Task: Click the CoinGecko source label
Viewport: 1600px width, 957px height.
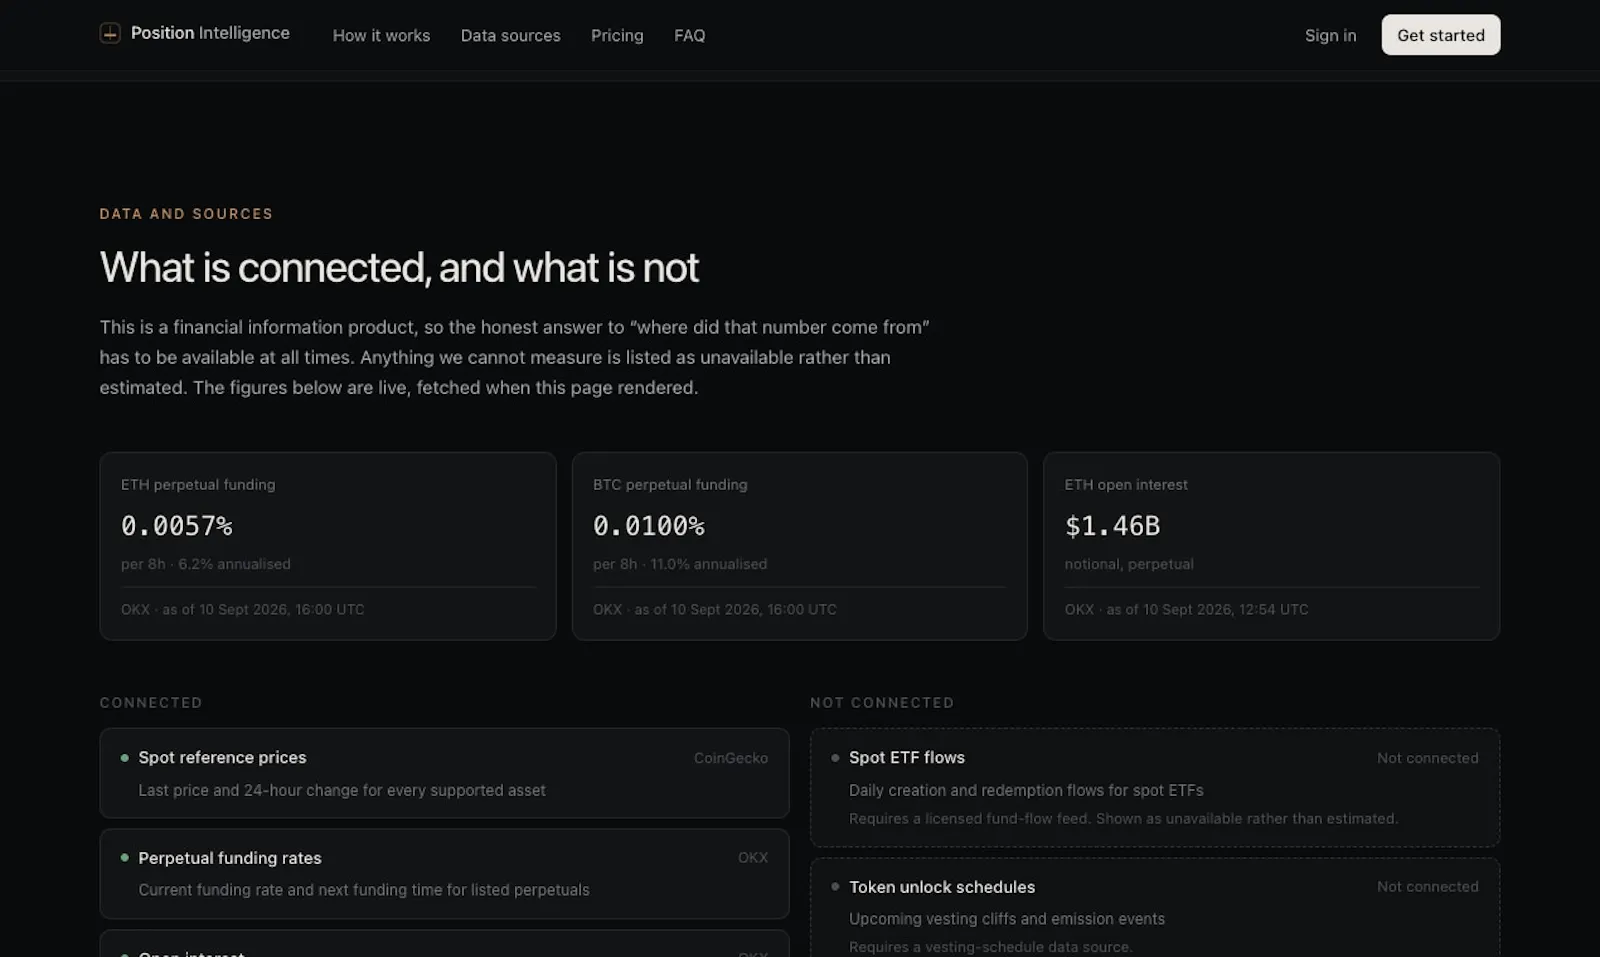Action: (731, 758)
